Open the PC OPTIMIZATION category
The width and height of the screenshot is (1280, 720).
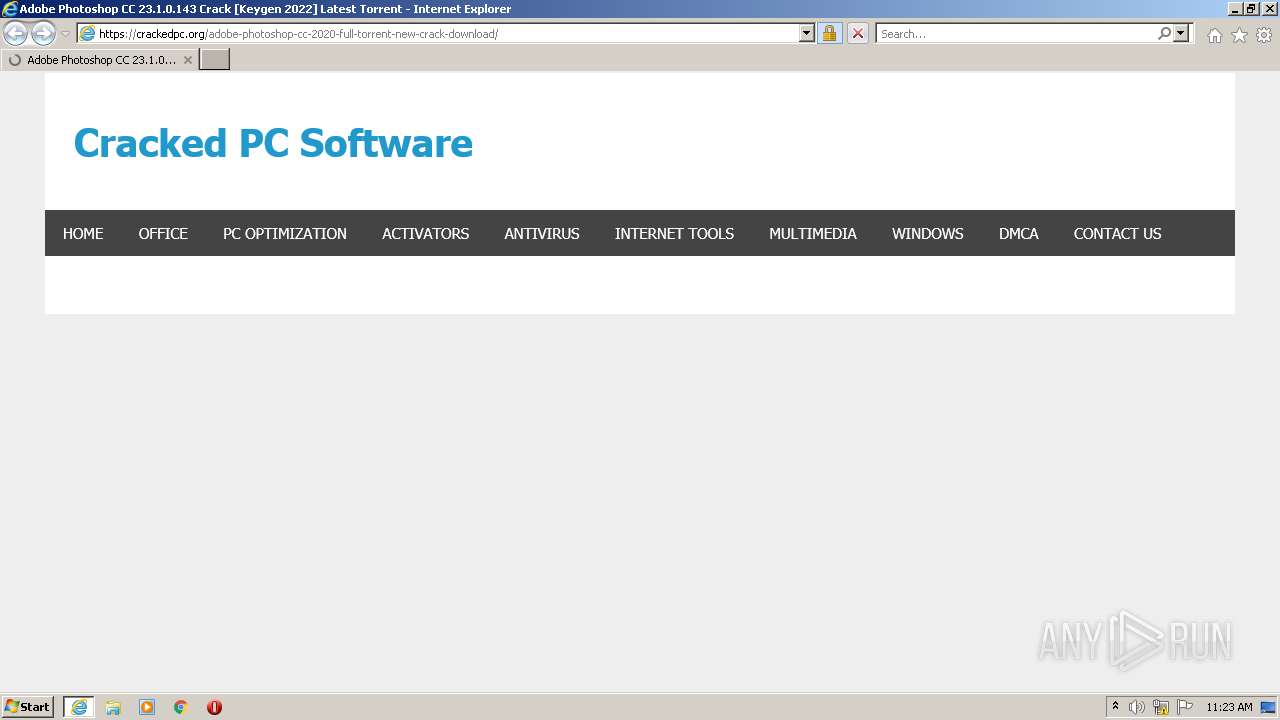(285, 233)
